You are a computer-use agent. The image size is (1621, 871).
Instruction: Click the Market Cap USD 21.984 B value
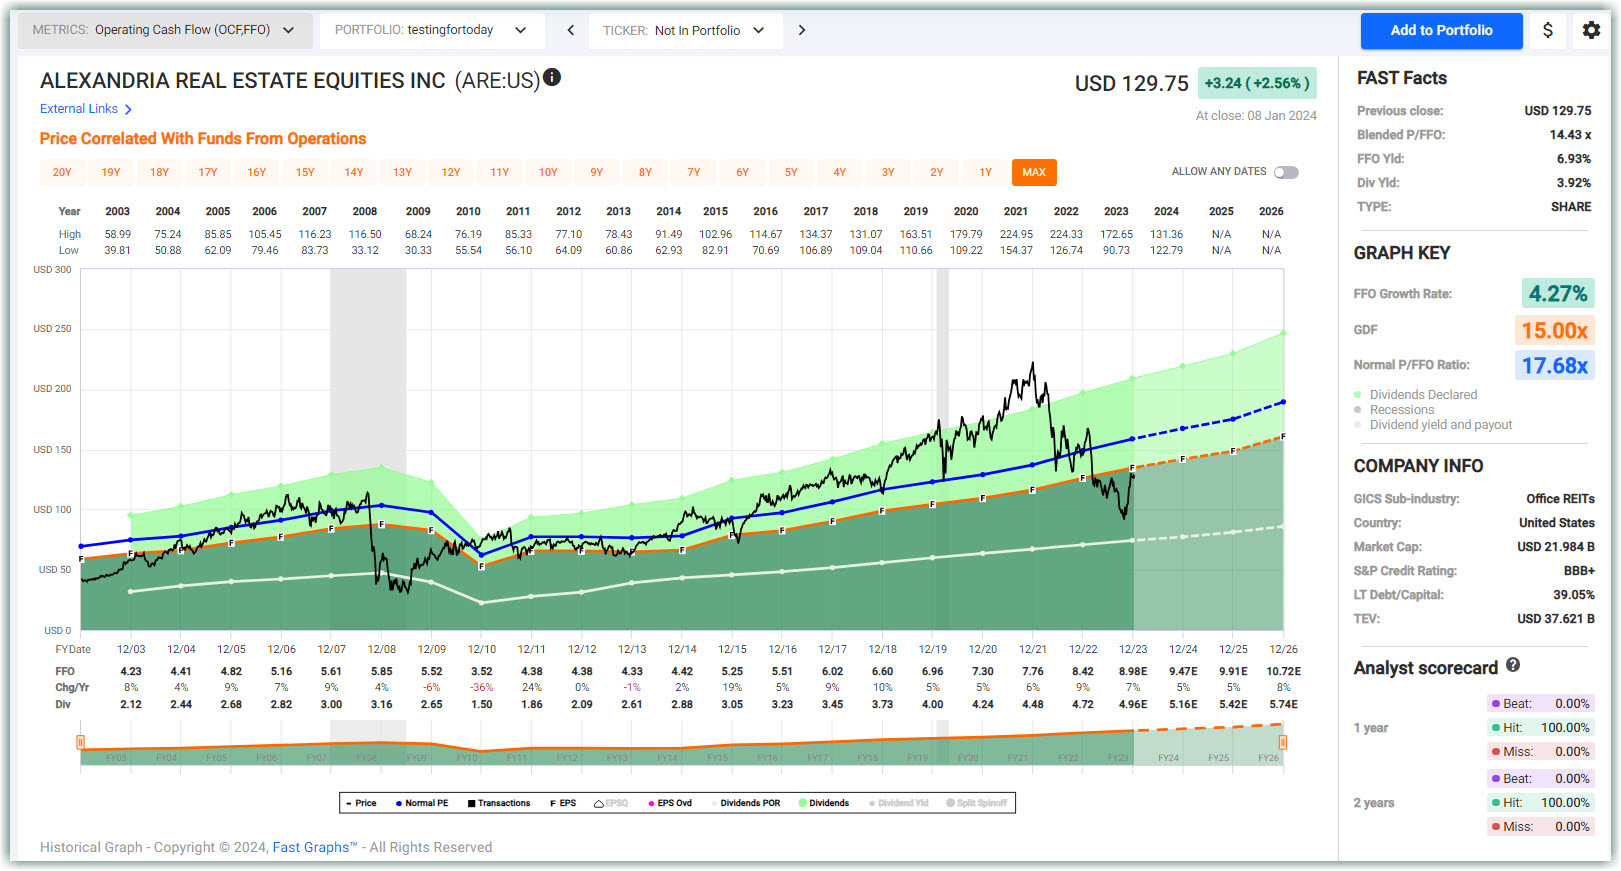tap(1556, 547)
